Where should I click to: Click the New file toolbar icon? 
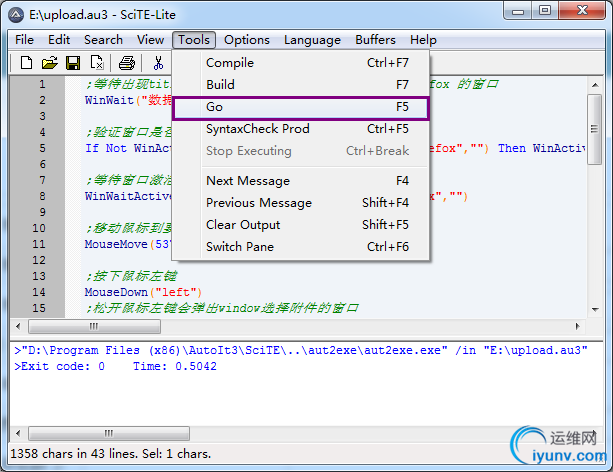click(27, 63)
